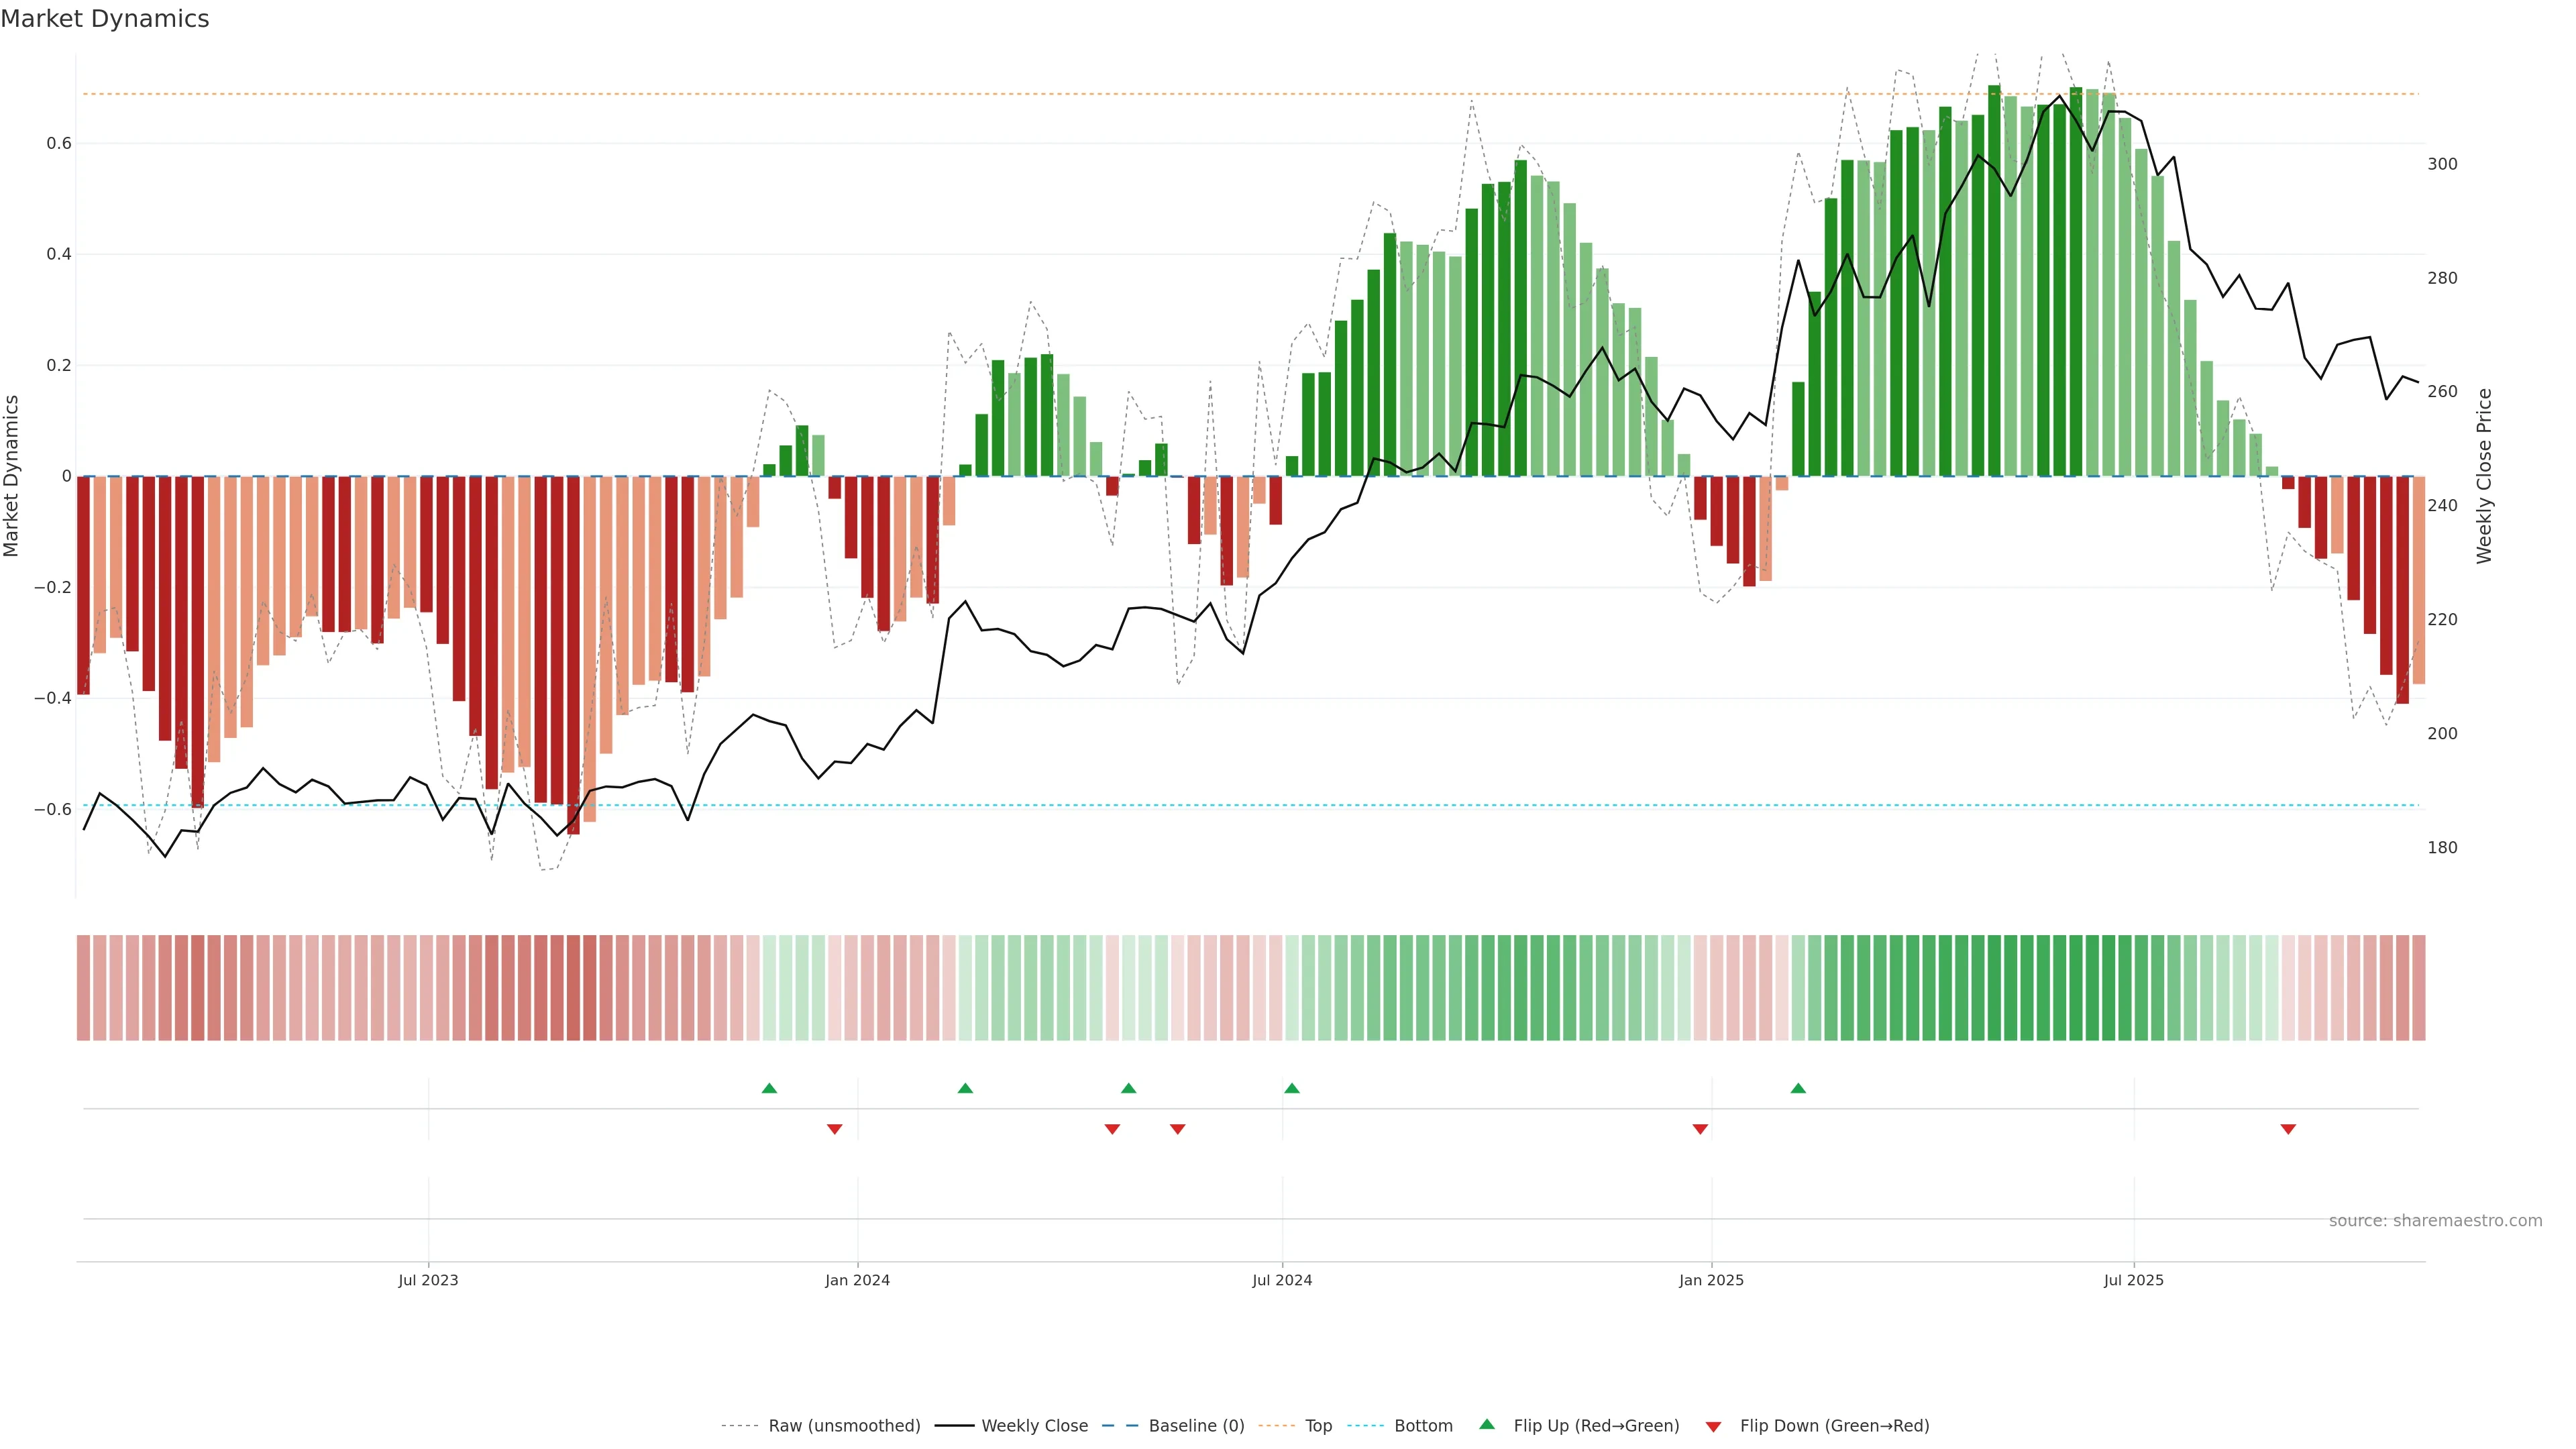Click the 300 tick on the price axis
This screenshot has height=1449, width=2576.
click(x=2442, y=164)
